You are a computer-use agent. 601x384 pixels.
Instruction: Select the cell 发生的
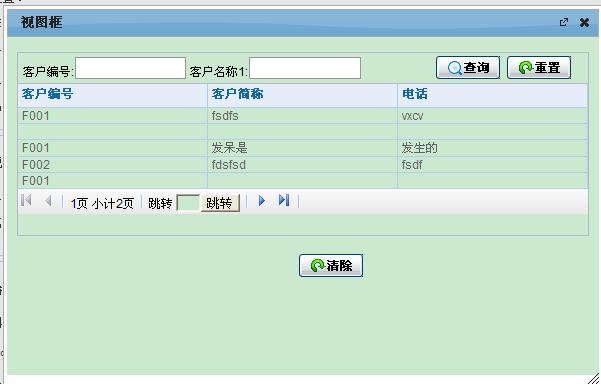tap(493, 148)
